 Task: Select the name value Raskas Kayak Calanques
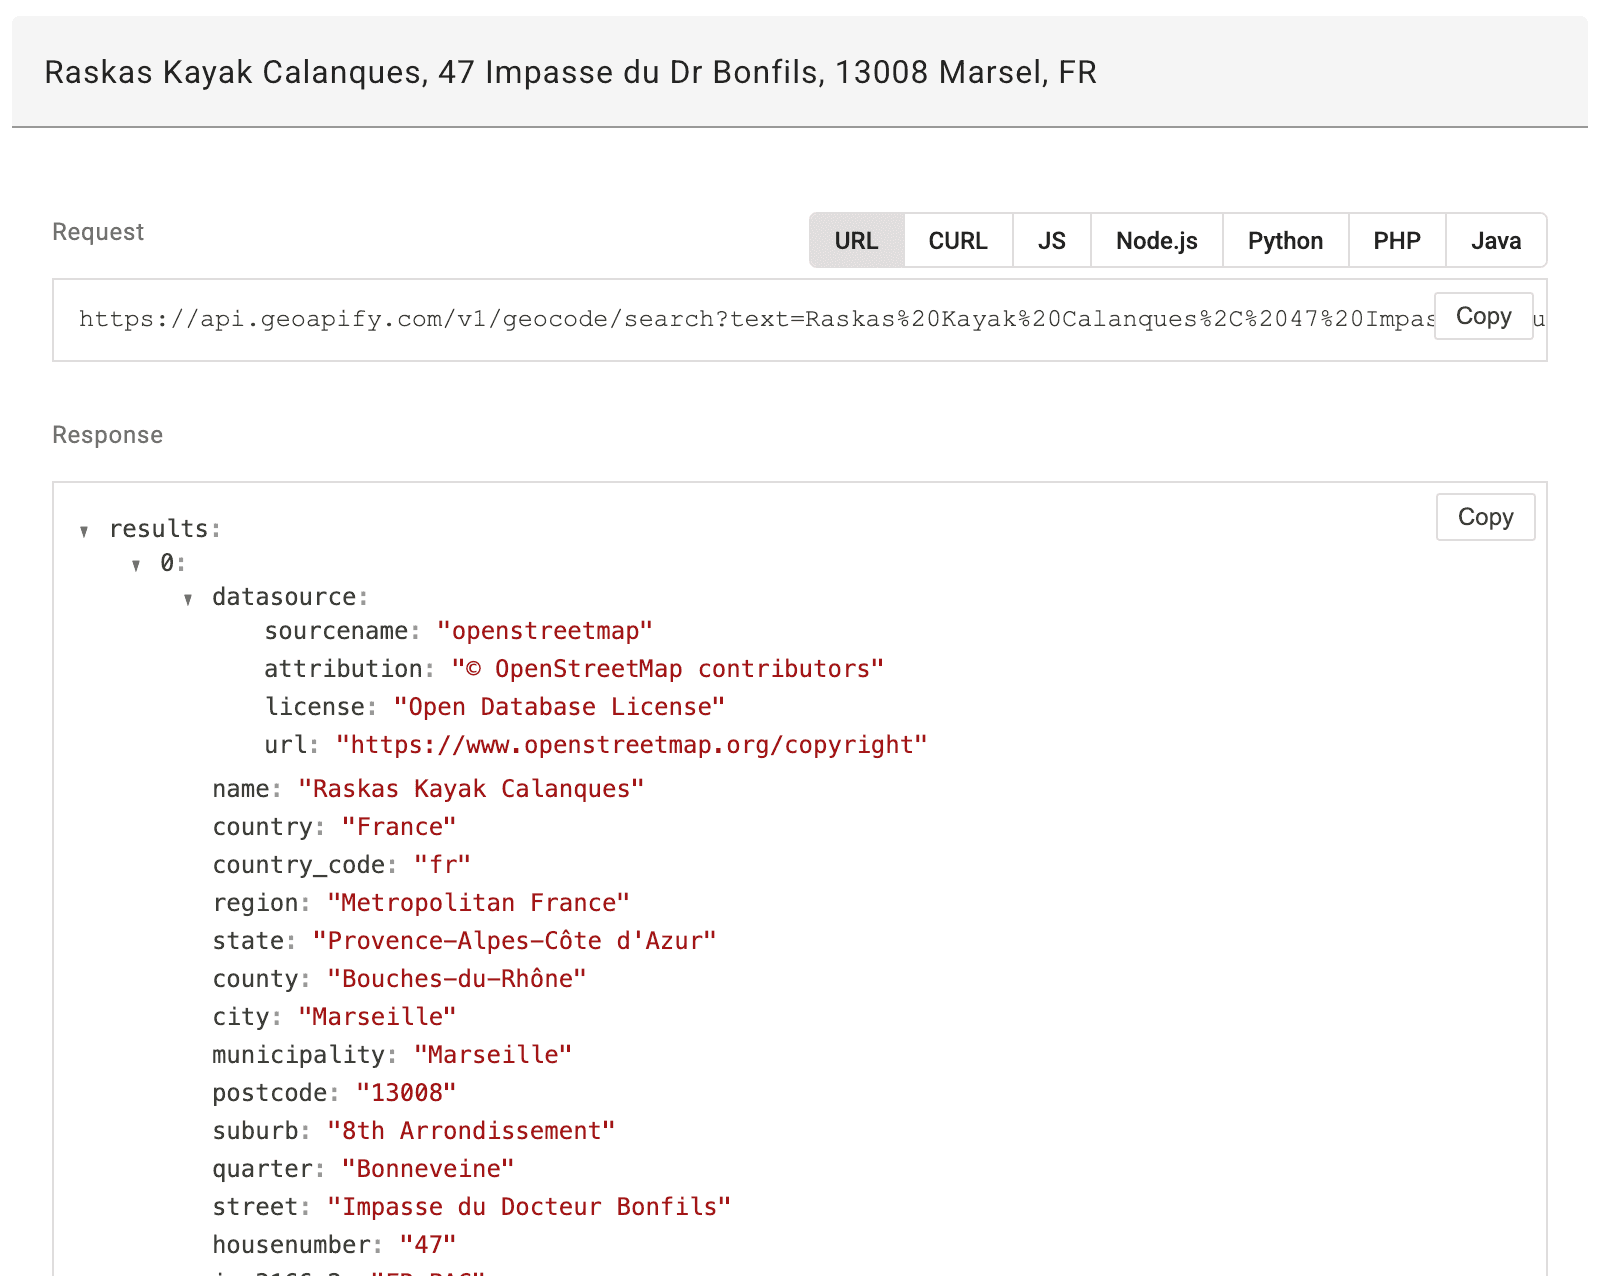pos(471,789)
